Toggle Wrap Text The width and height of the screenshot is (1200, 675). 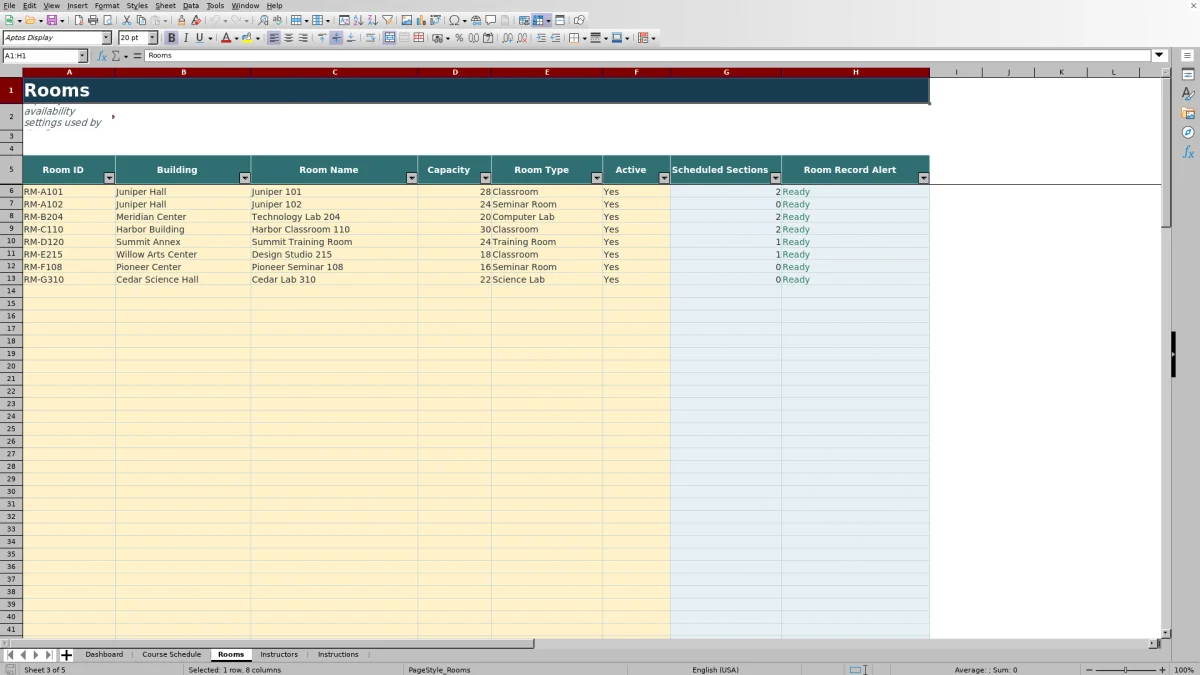371,38
